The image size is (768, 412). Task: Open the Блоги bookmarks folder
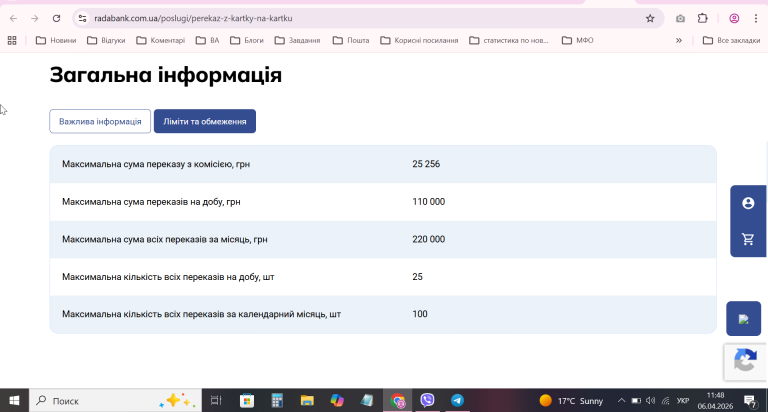pos(247,40)
